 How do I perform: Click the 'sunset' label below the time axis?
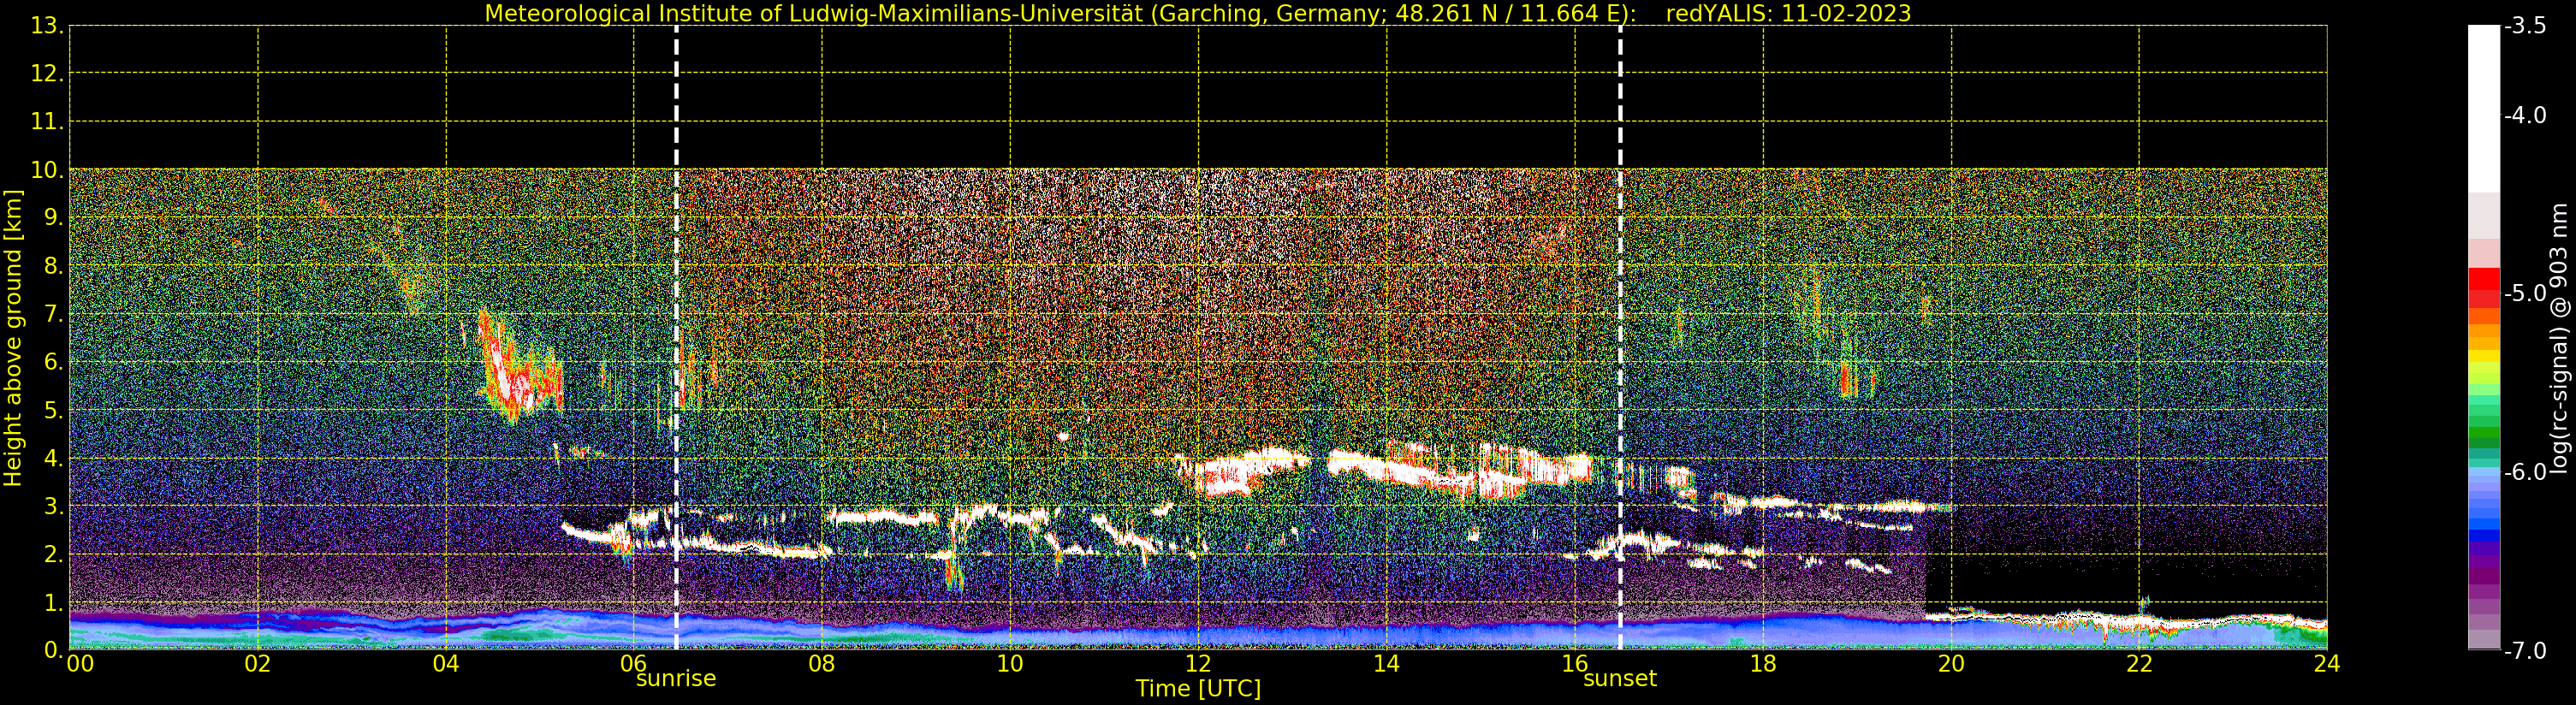[x=1620, y=678]
